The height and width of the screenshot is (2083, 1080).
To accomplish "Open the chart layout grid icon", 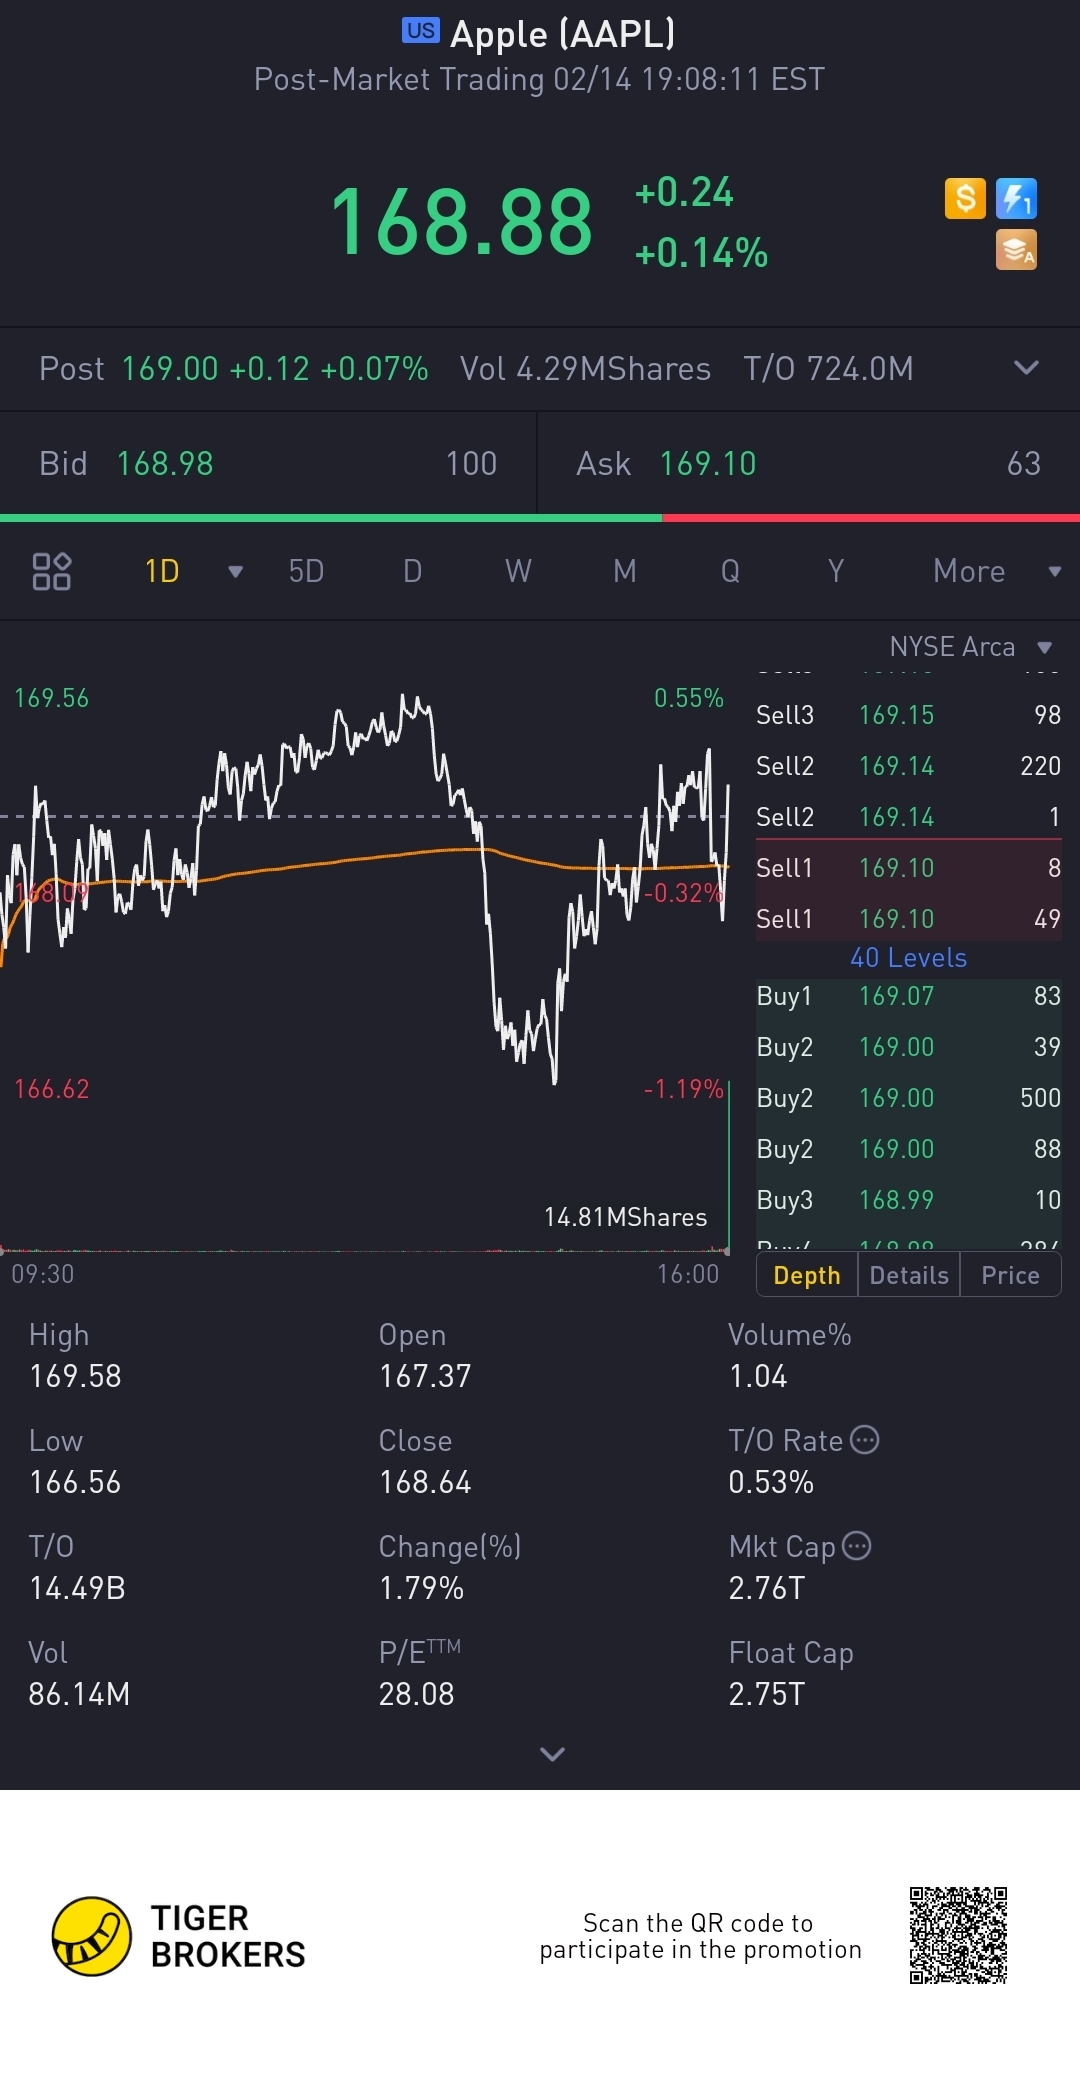I will pyautogui.click(x=52, y=571).
